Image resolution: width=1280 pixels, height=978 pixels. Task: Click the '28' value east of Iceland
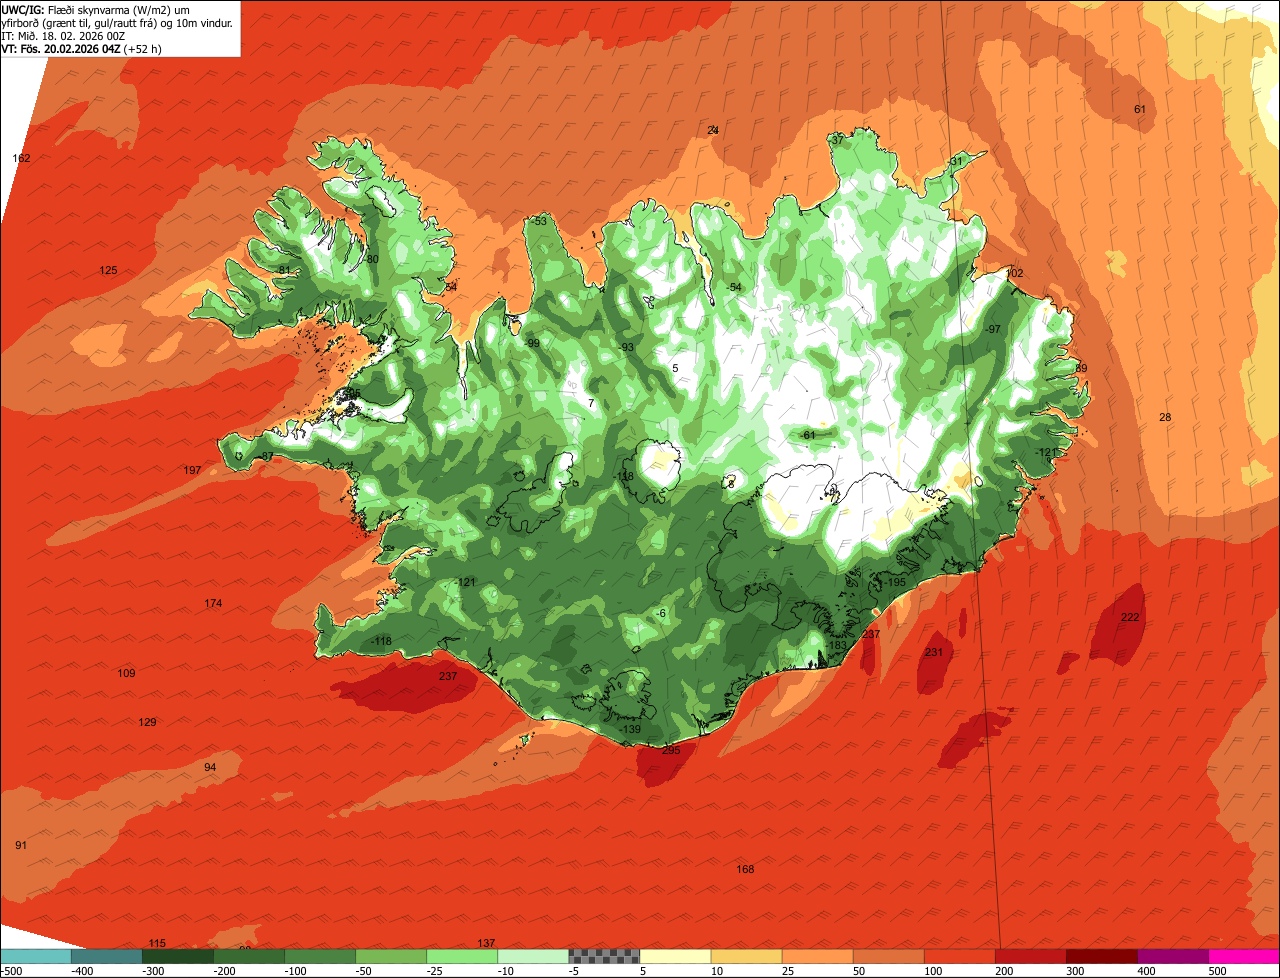click(x=1165, y=417)
